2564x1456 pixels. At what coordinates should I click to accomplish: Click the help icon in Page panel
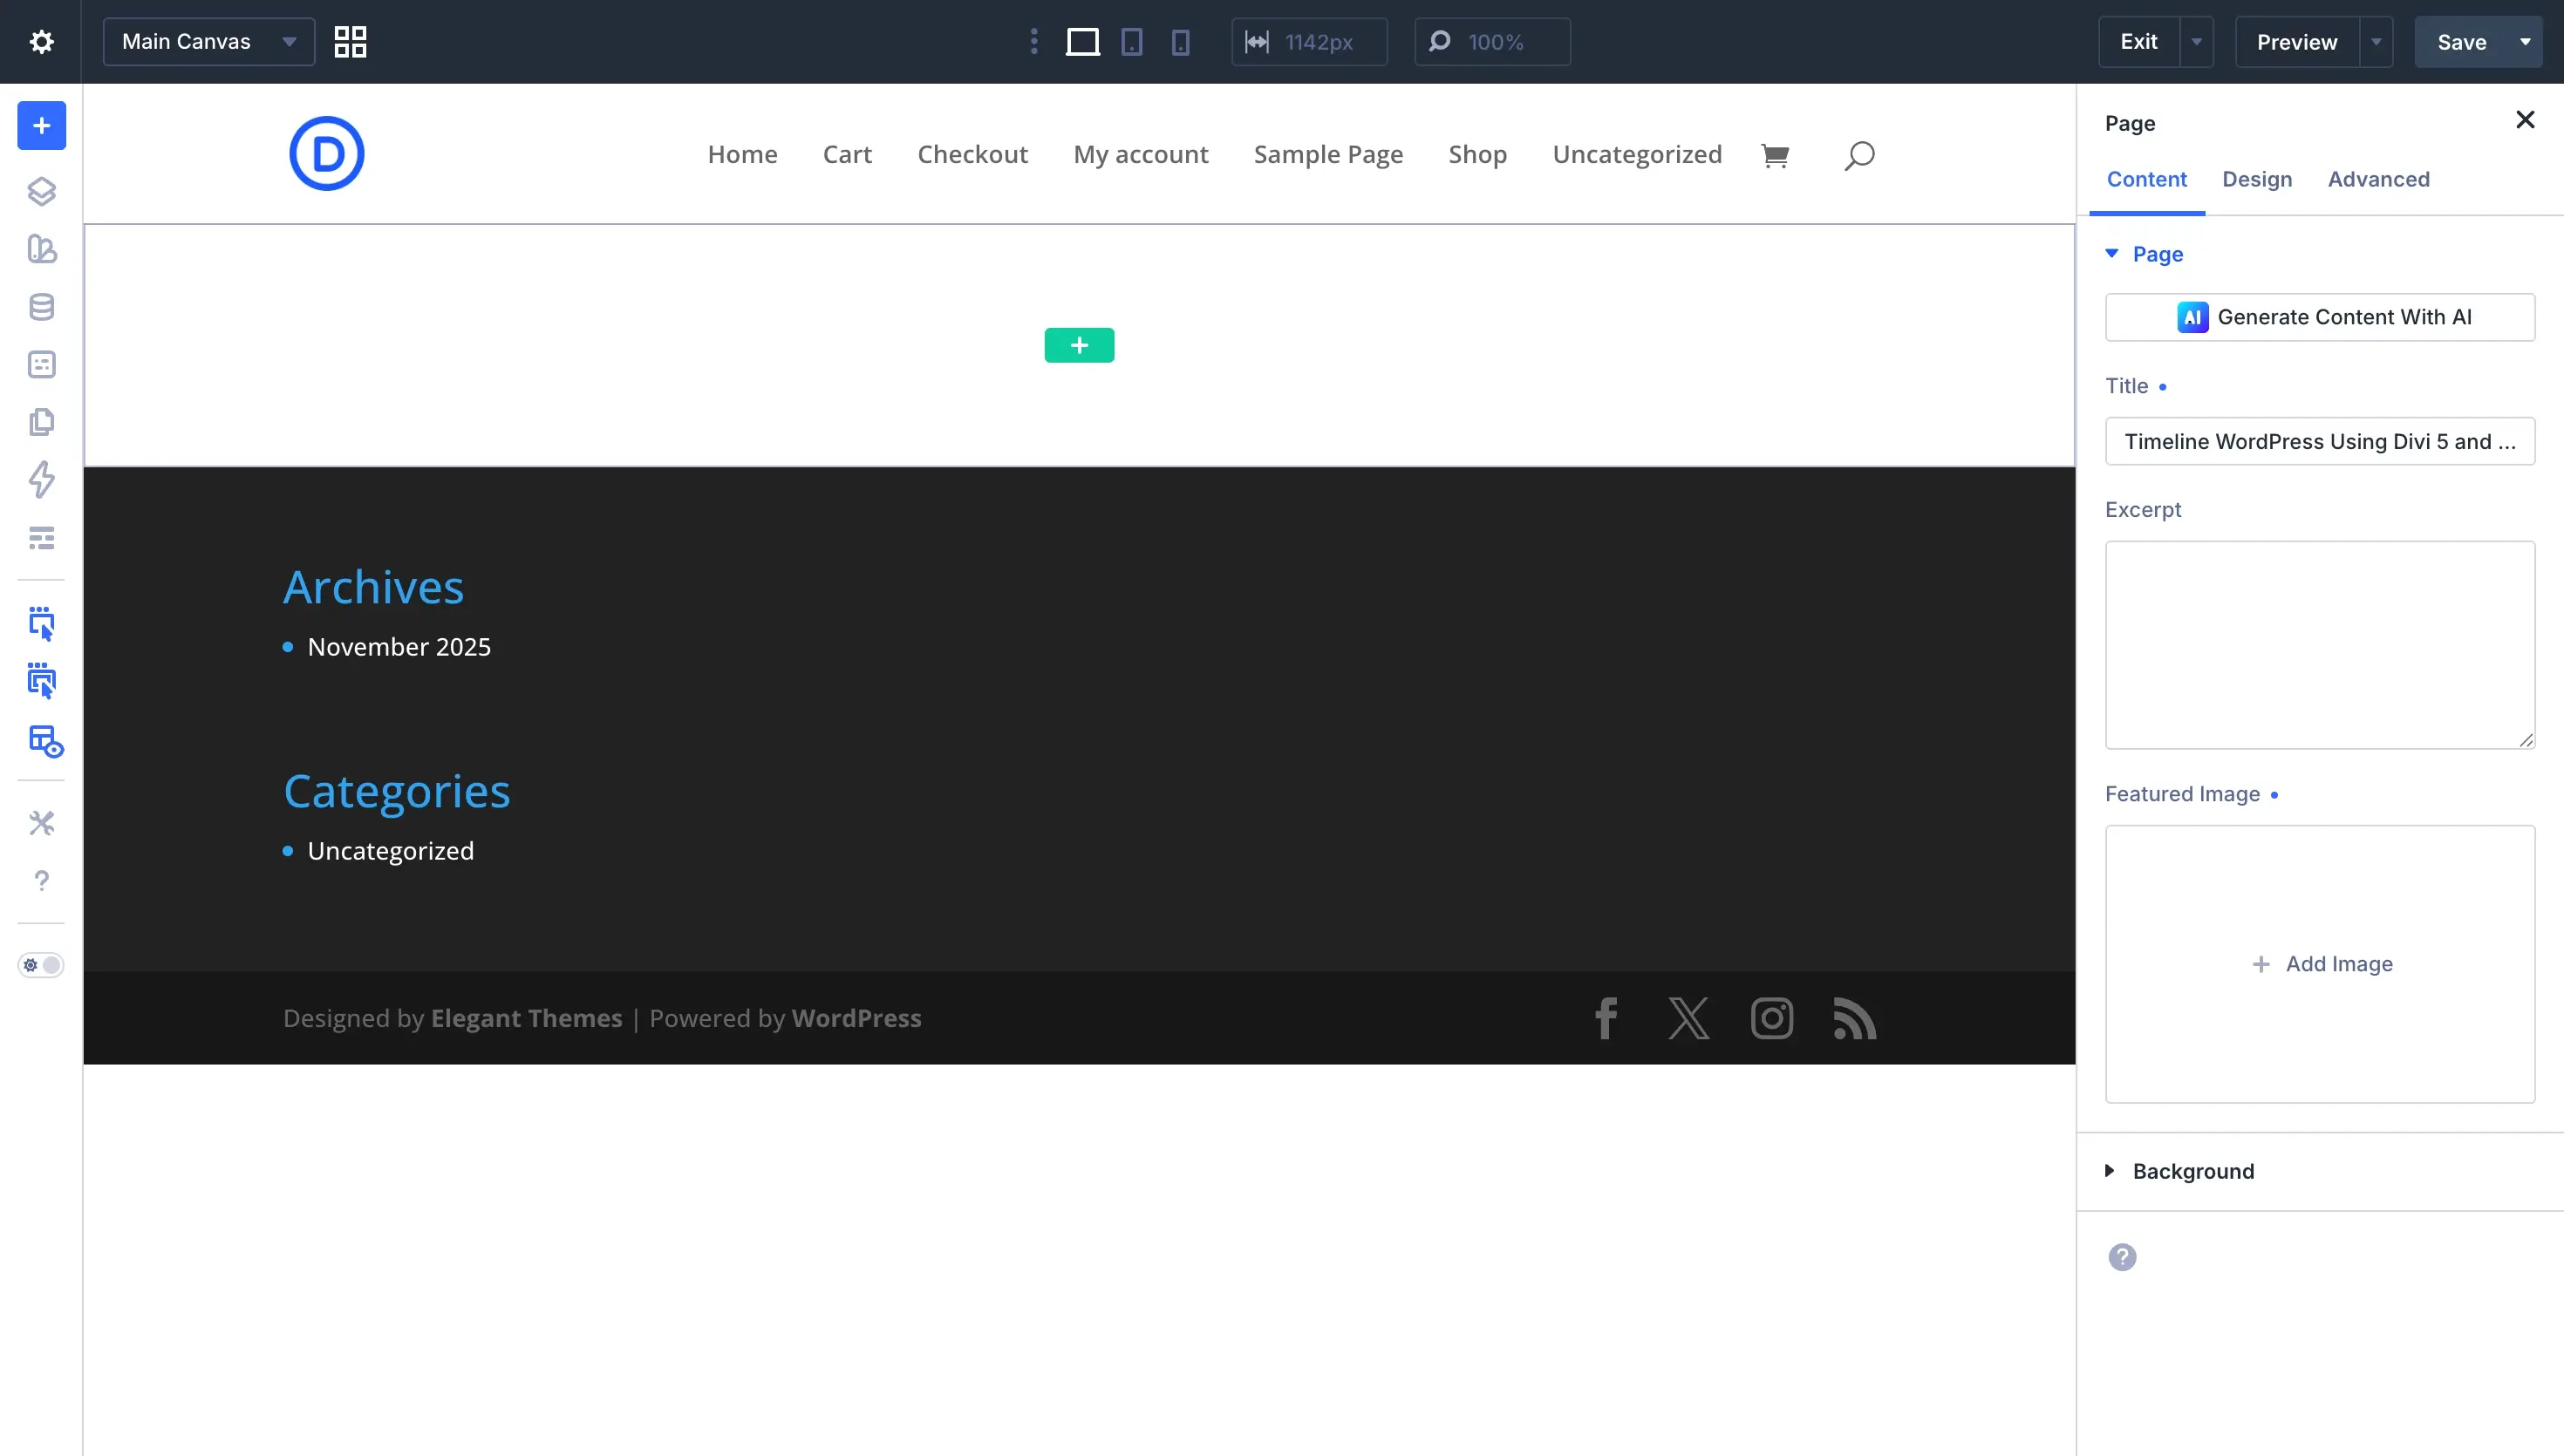2122,1257
